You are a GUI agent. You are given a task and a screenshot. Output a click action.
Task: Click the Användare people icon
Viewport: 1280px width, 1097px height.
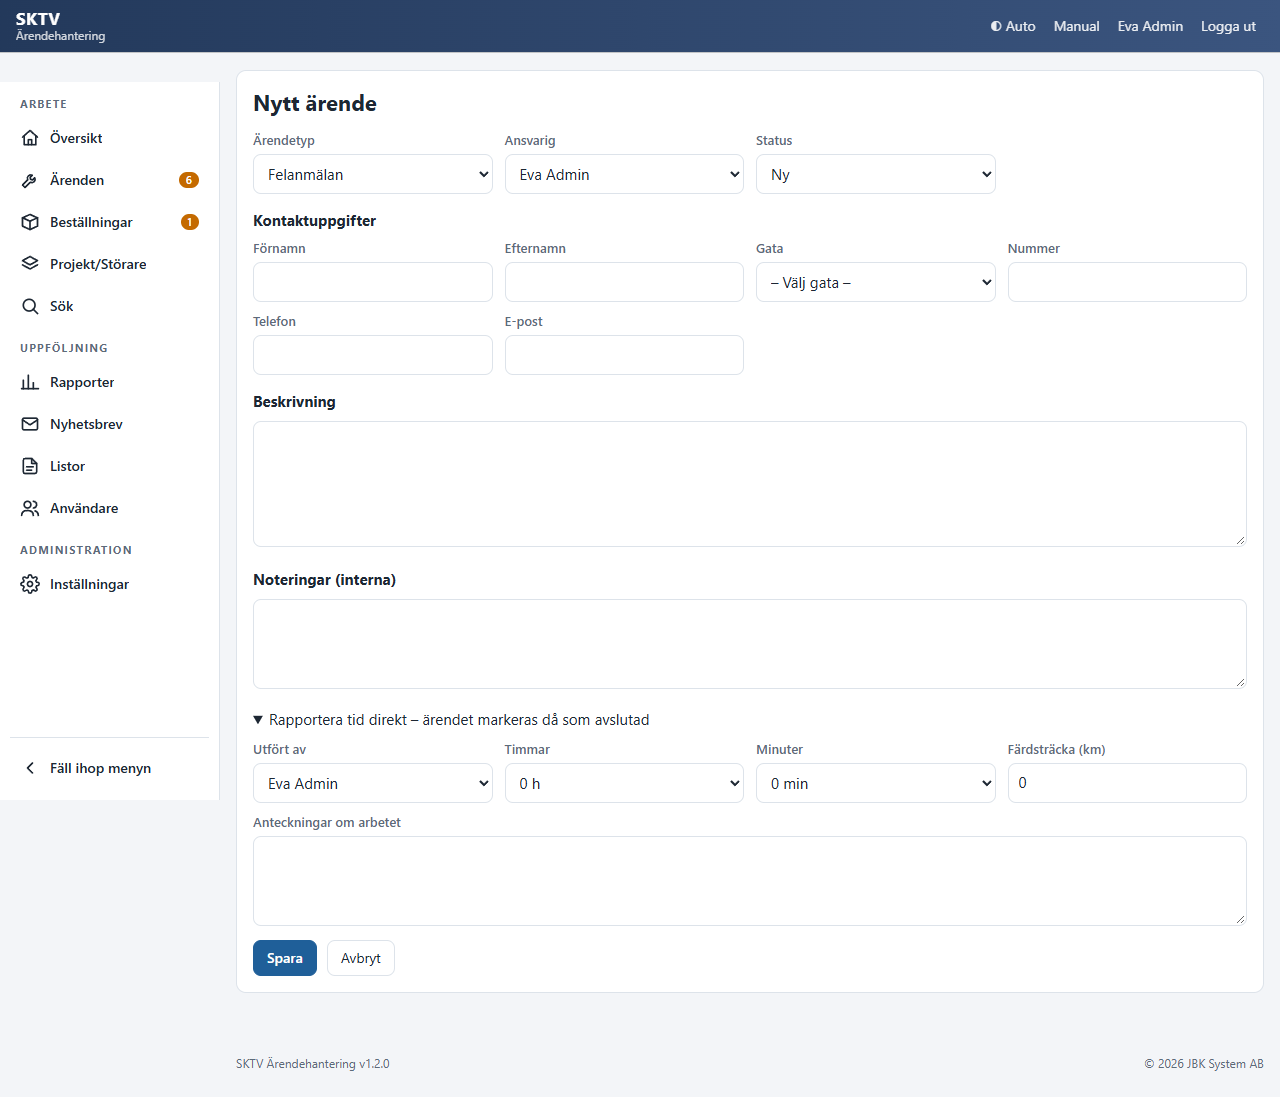(30, 508)
